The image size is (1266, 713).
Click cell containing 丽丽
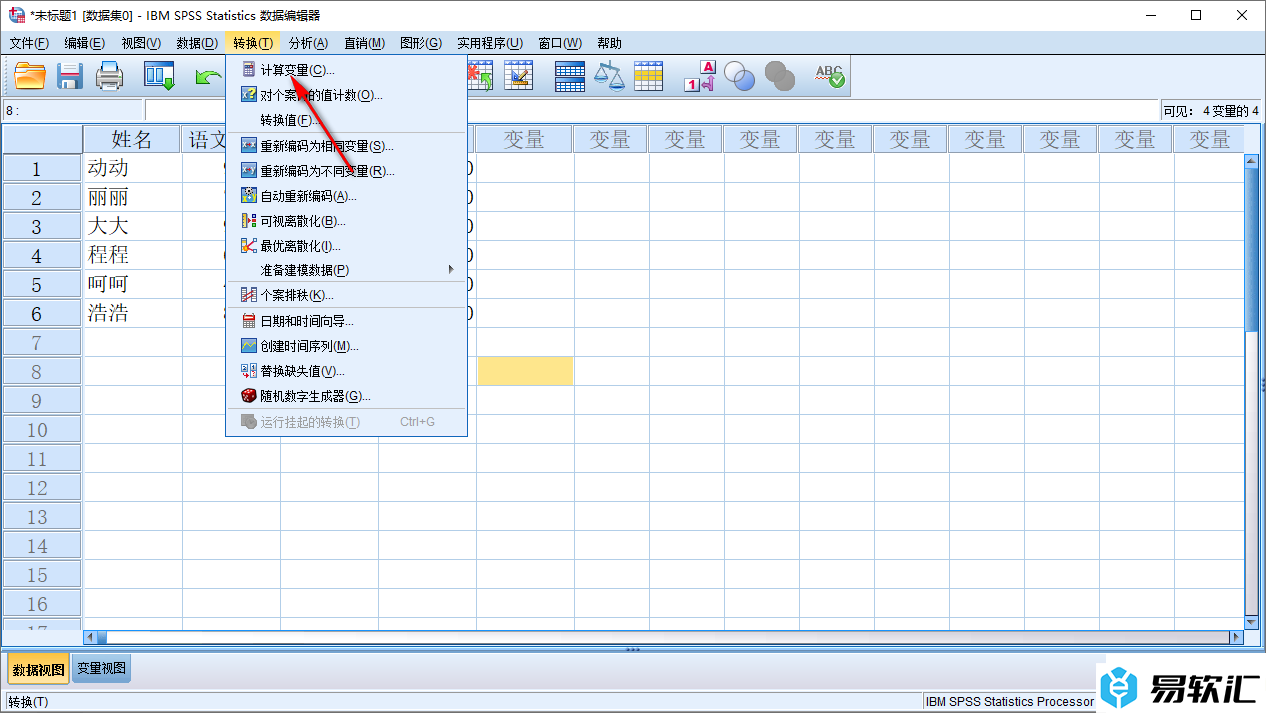click(x=132, y=197)
